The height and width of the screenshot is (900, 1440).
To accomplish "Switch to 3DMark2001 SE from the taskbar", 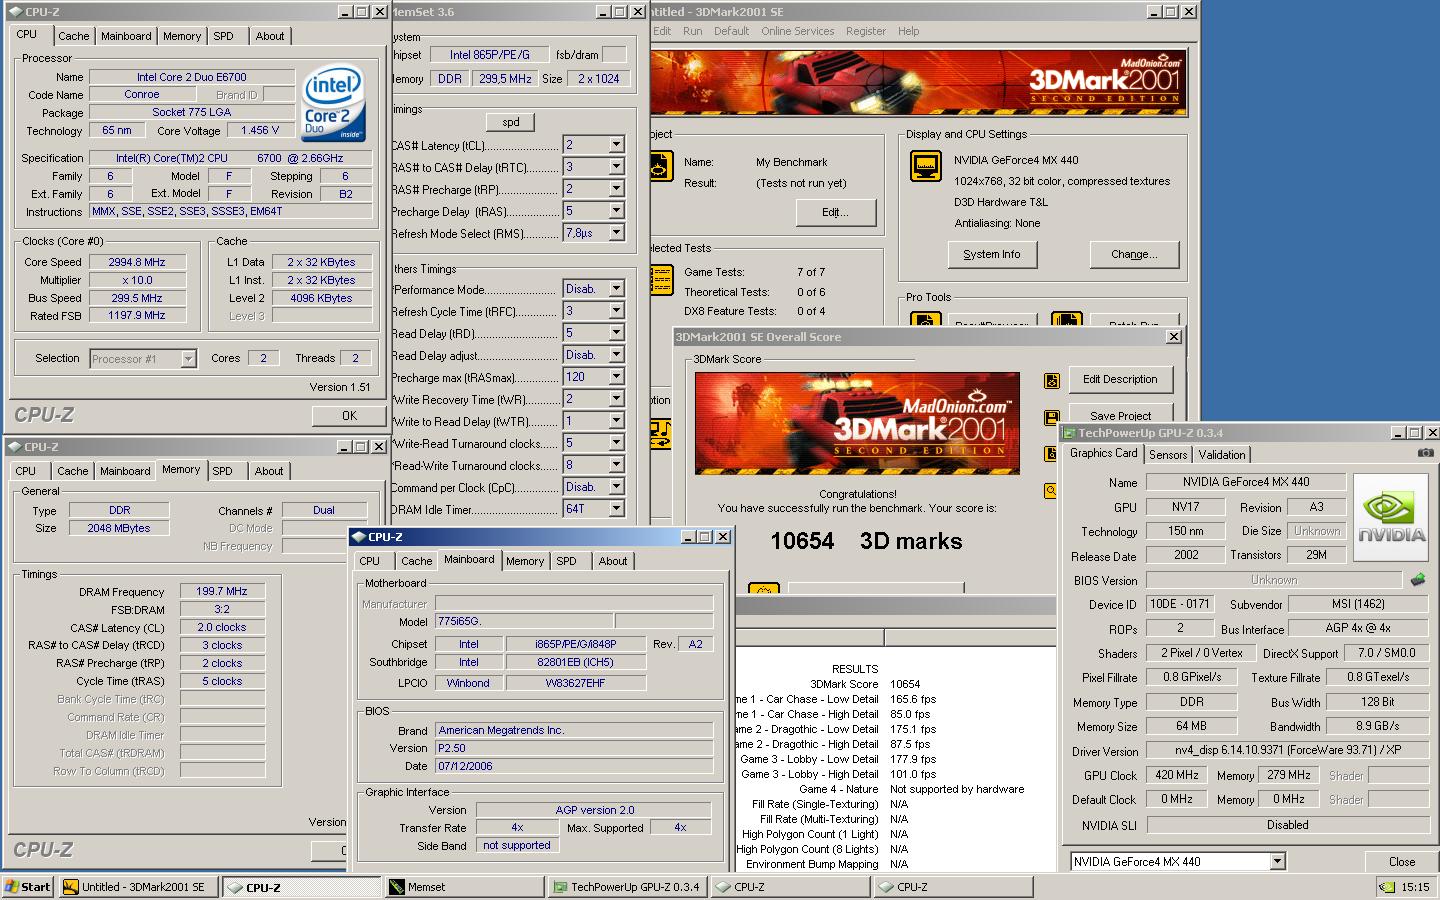I will point(139,887).
